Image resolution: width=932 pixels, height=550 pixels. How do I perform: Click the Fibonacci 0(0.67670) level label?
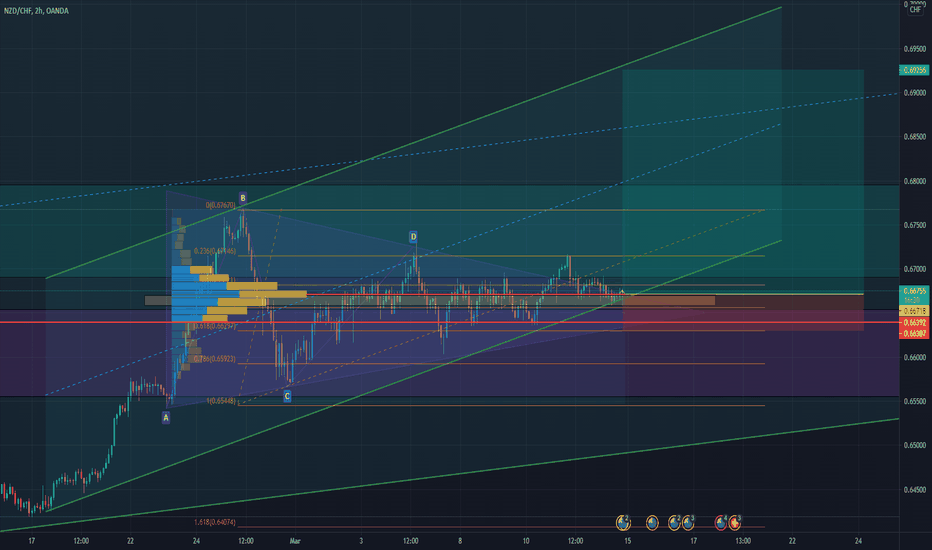pyautogui.click(x=221, y=205)
